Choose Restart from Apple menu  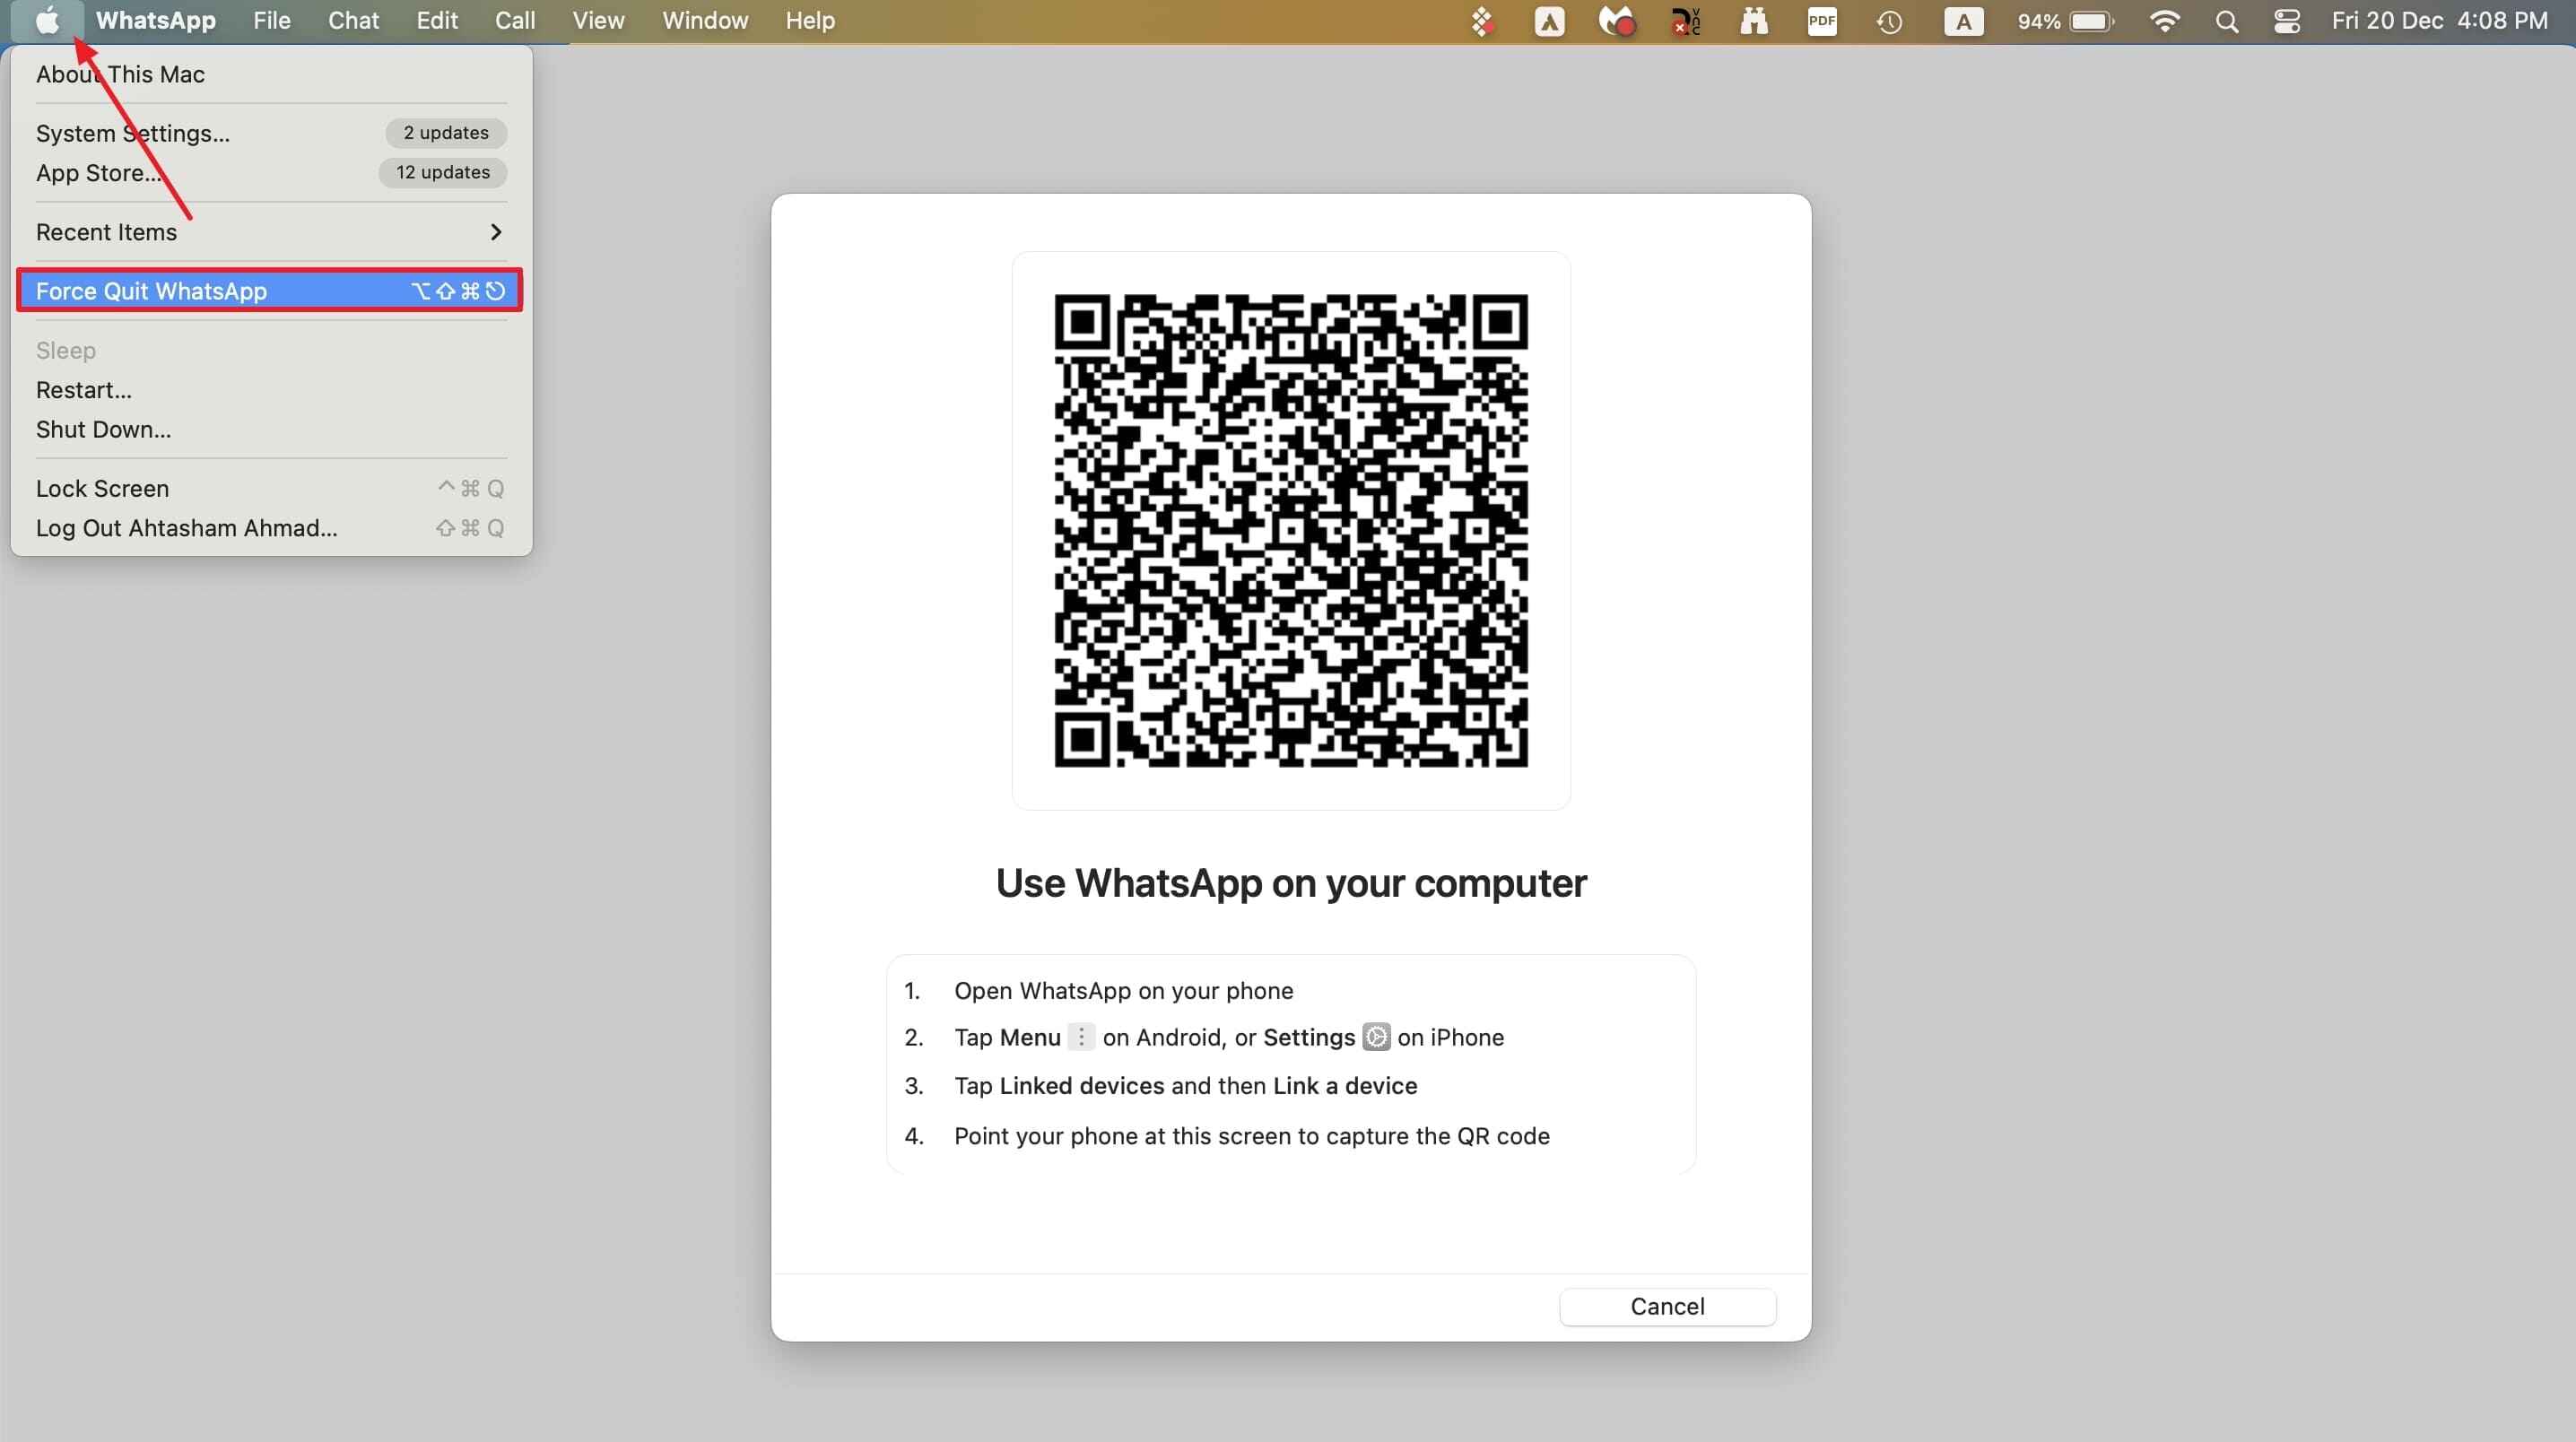pyautogui.click(x=271, y=390)
